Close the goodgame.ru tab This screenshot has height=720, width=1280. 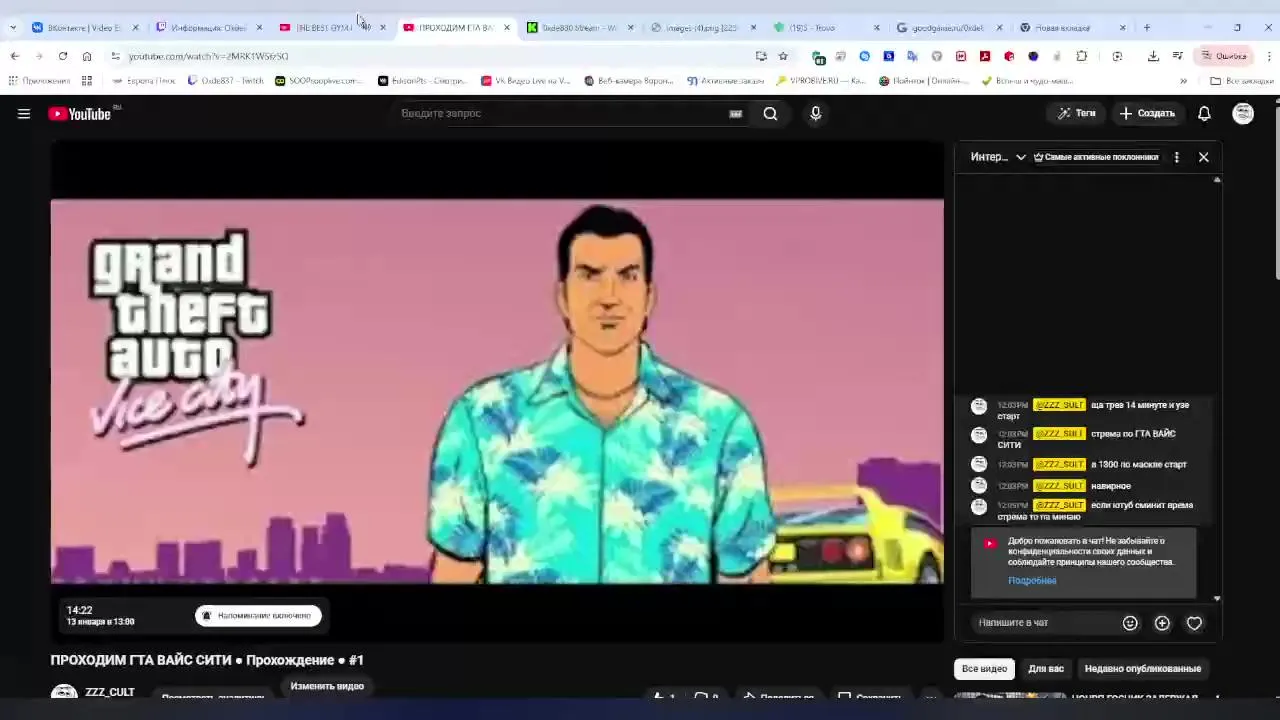999,27
